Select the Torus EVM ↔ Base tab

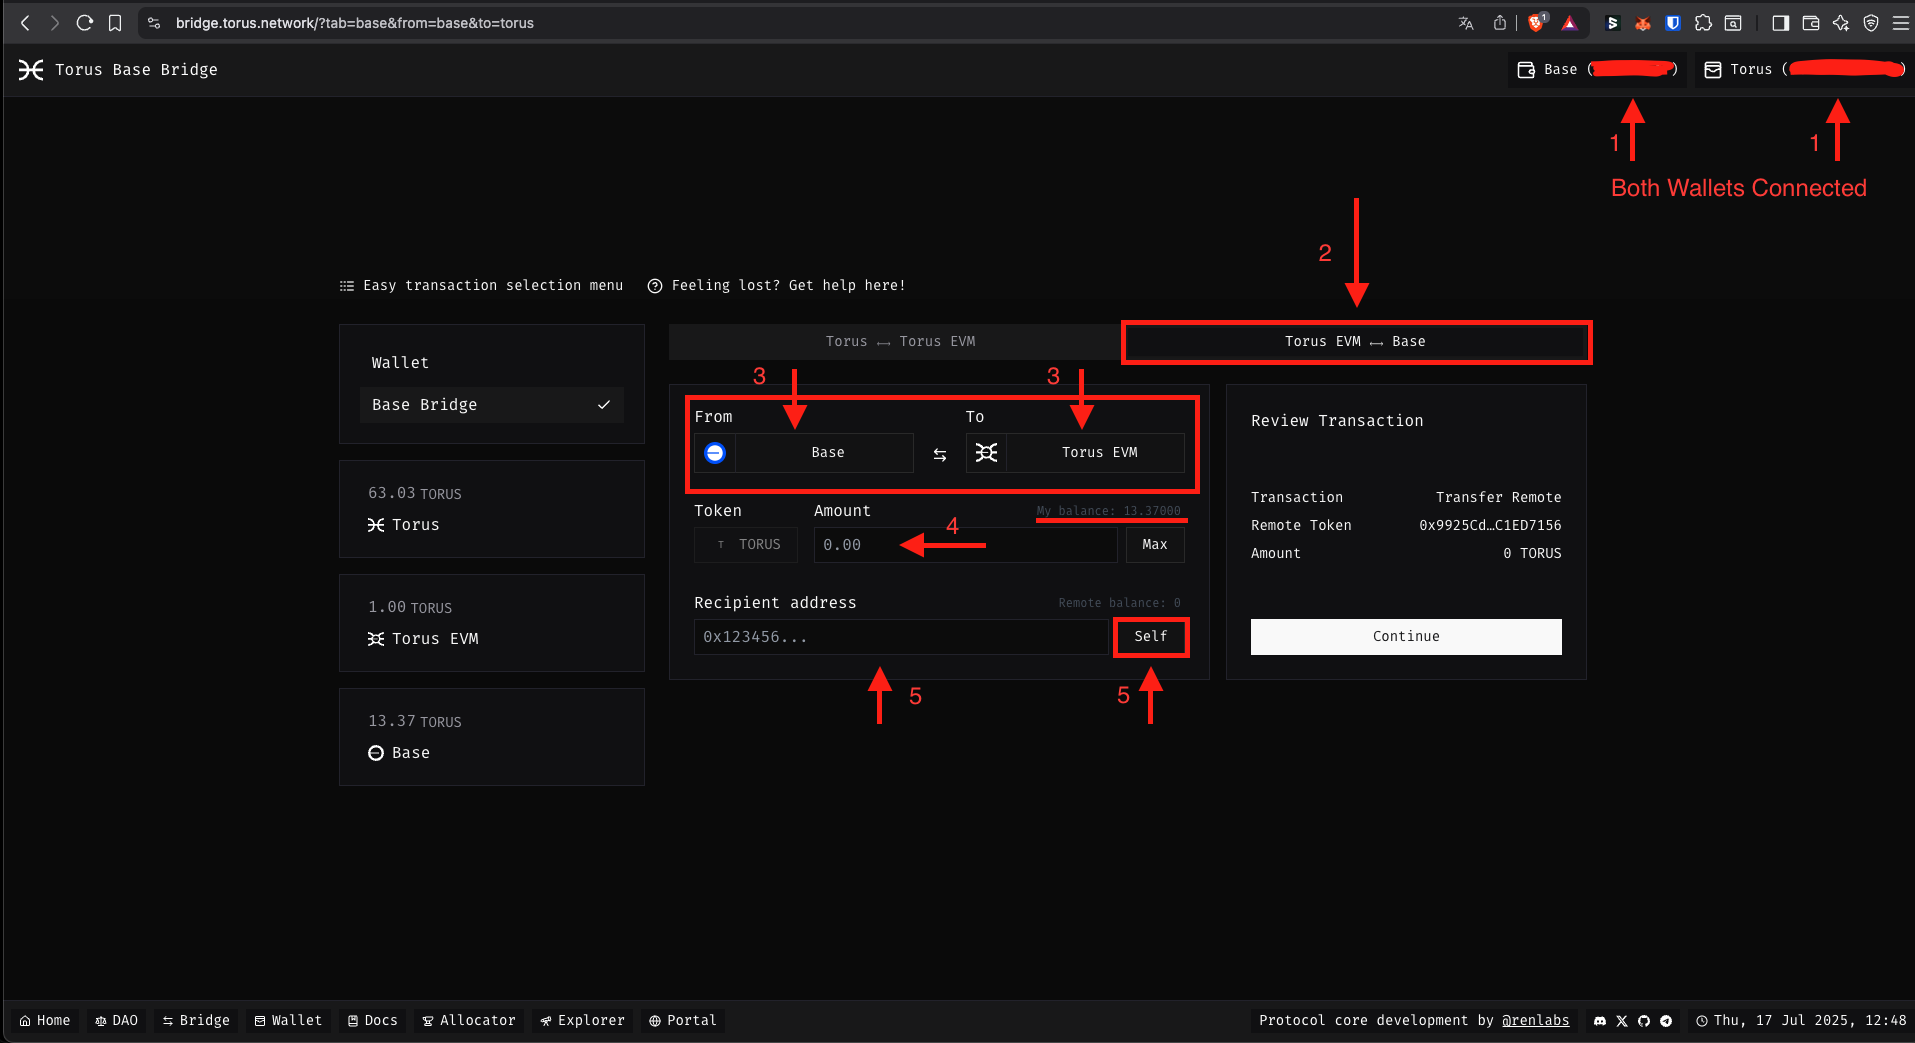(x=1355, y=342)
